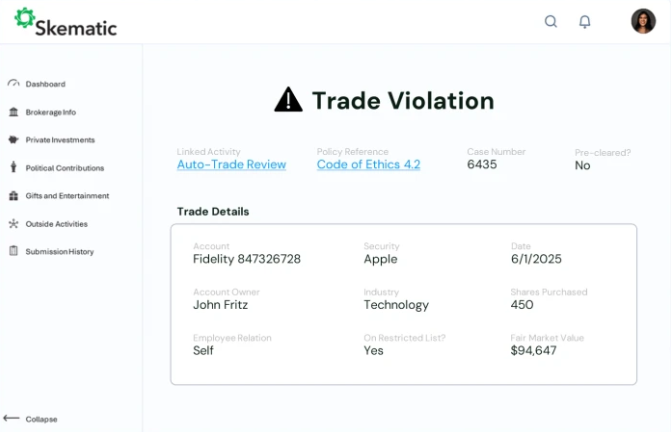Click the Outside Activities icon

coord(13,224)
